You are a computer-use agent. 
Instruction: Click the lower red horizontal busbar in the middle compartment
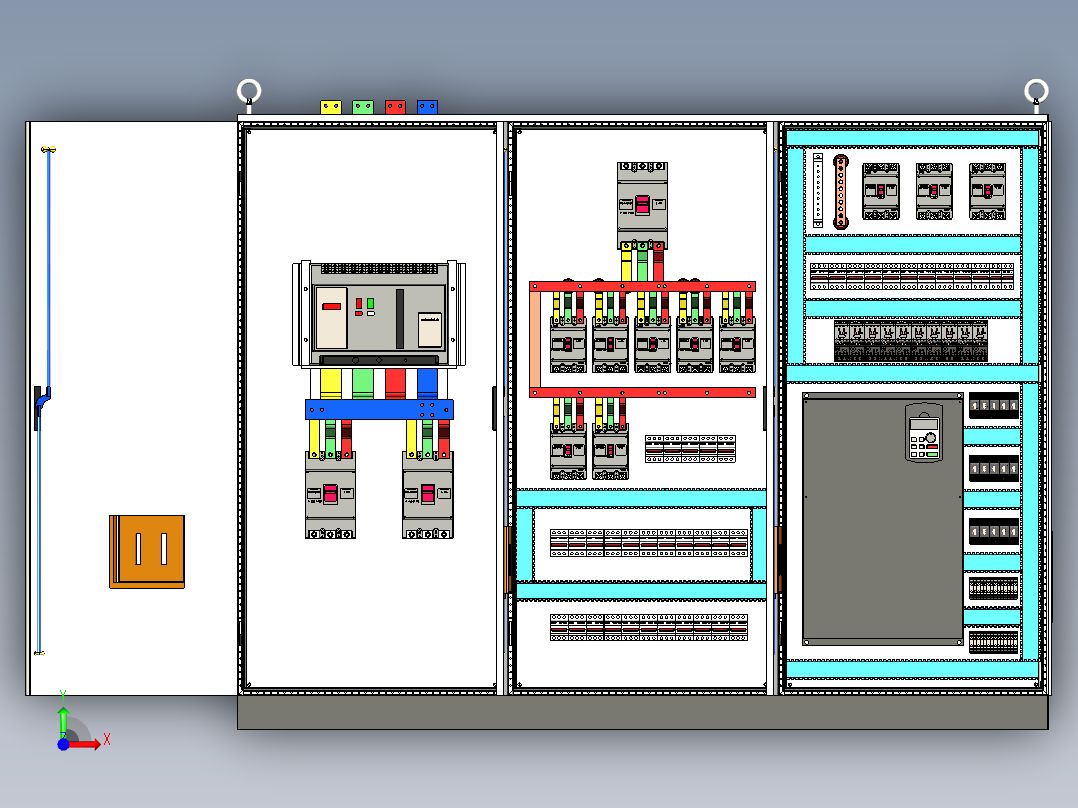coord(643,393)
